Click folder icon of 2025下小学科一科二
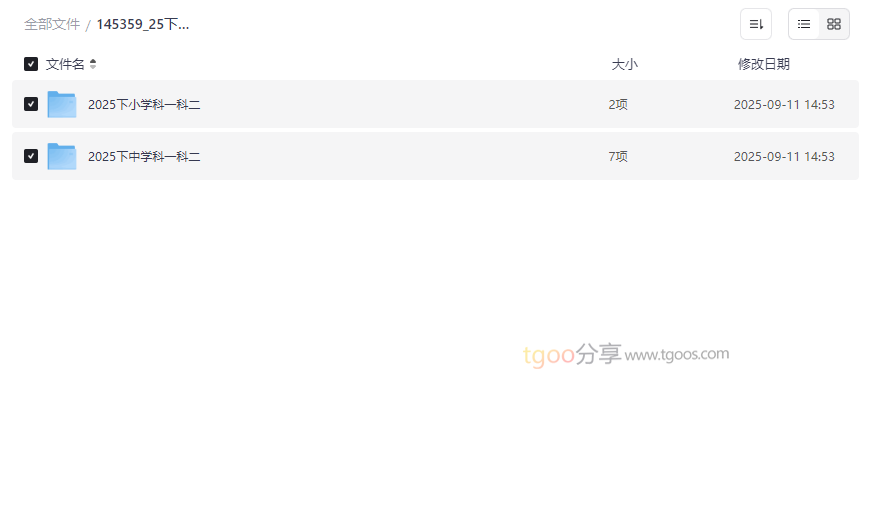This screenshot has width=874, height=514. coord(62,104)
